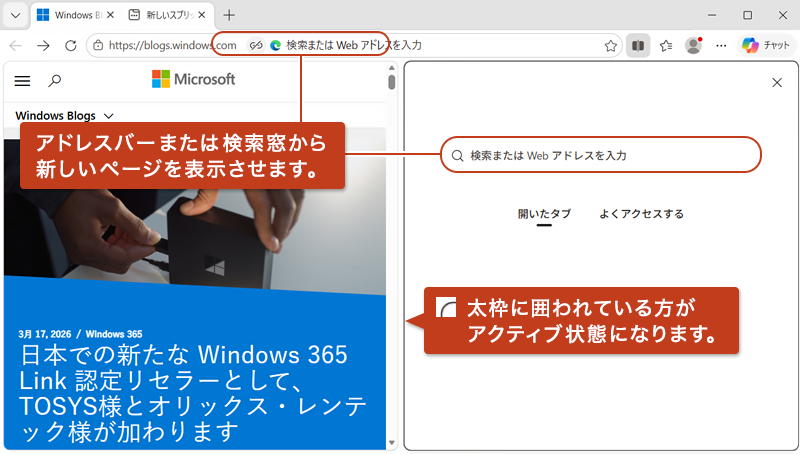Click the new tab plus button
Image resolution: width=800 pixels, height=454 pixels.
pos(229,15)
